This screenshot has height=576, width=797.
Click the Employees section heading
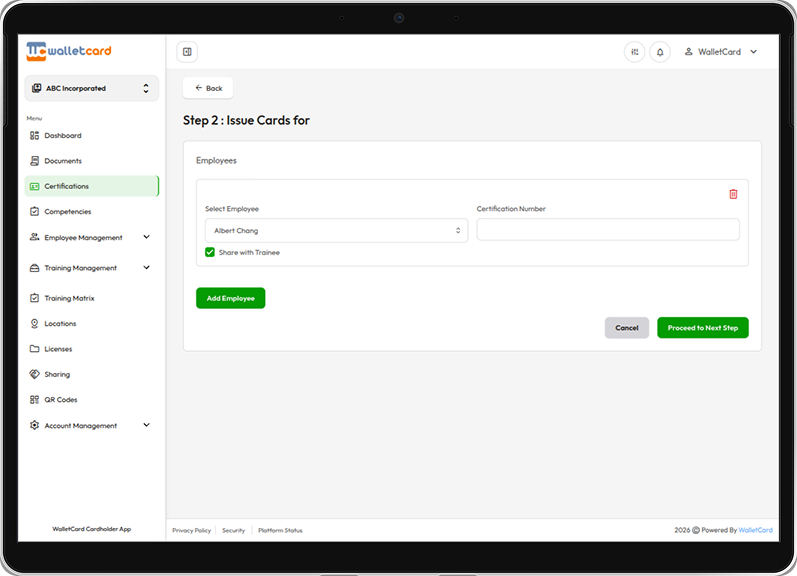pos(217,161)
